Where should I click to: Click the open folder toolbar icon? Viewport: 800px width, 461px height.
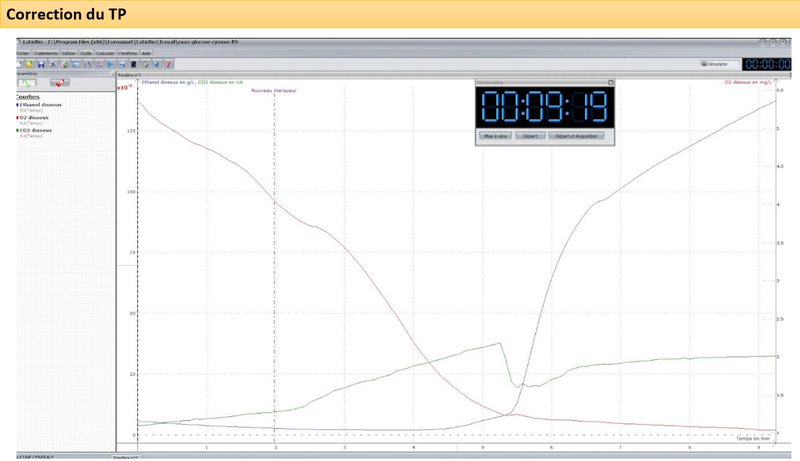click(30, 63)
